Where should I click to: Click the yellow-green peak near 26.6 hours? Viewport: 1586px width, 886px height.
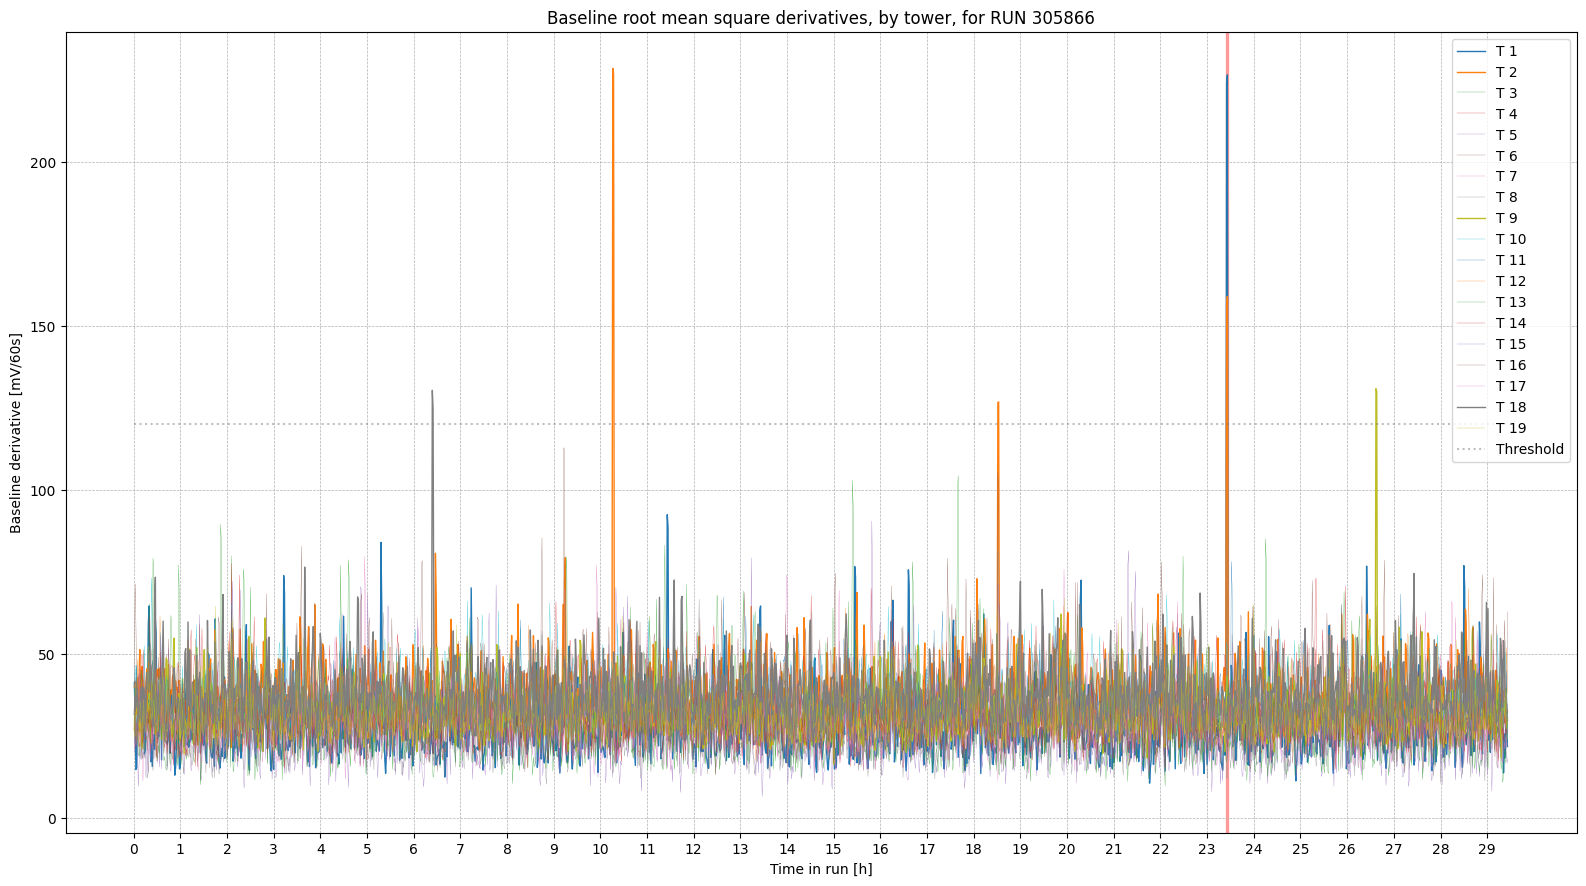click(1376, 390)
